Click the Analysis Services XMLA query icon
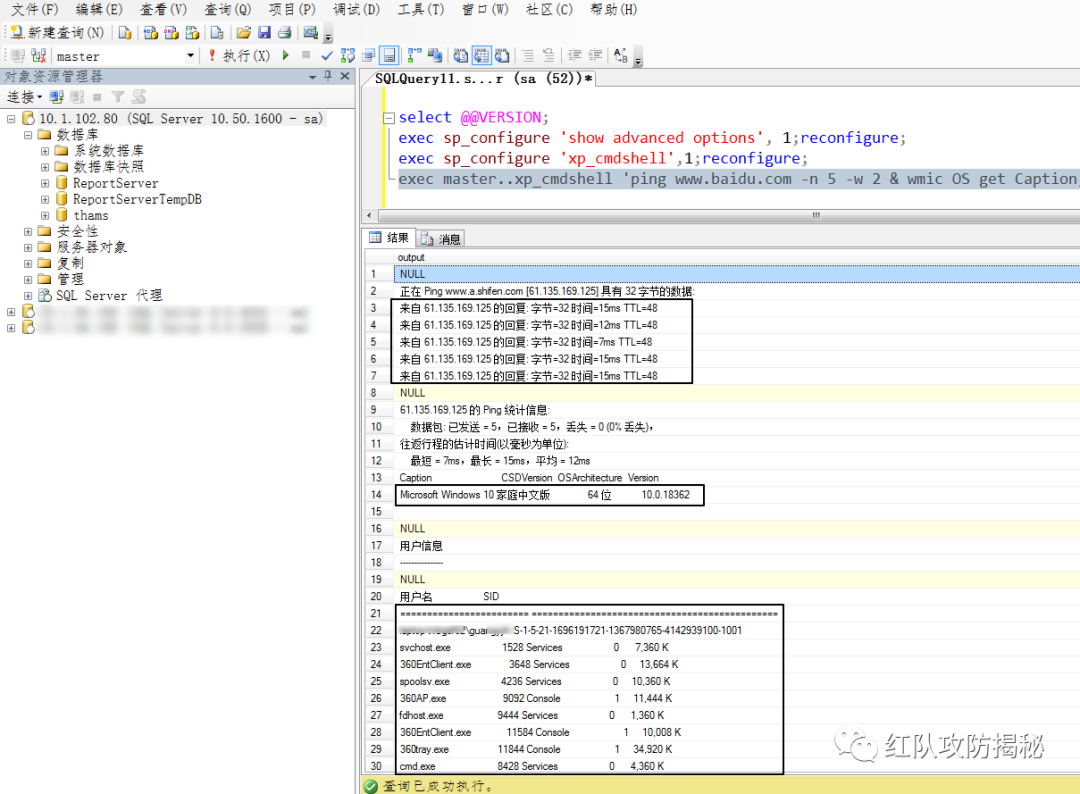This screenshot has width=1080, height=794. point(192,32)
